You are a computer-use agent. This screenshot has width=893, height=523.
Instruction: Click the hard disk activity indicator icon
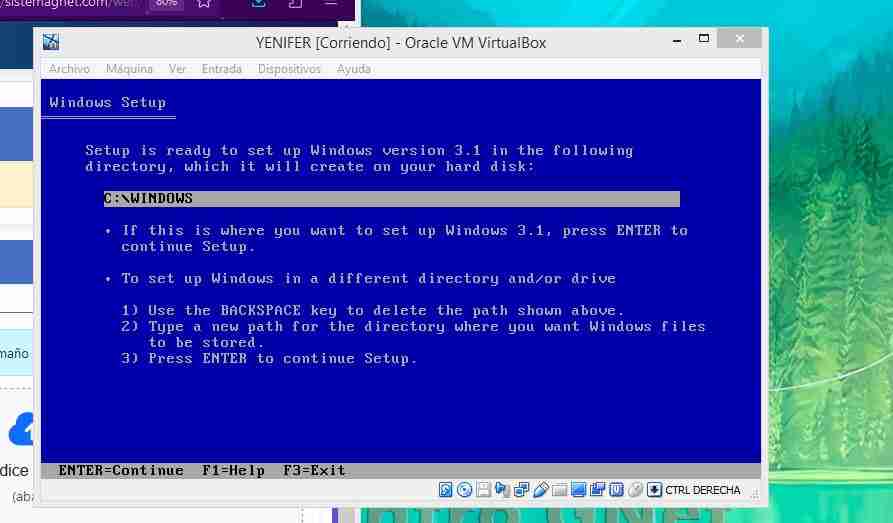click(446, 490)
